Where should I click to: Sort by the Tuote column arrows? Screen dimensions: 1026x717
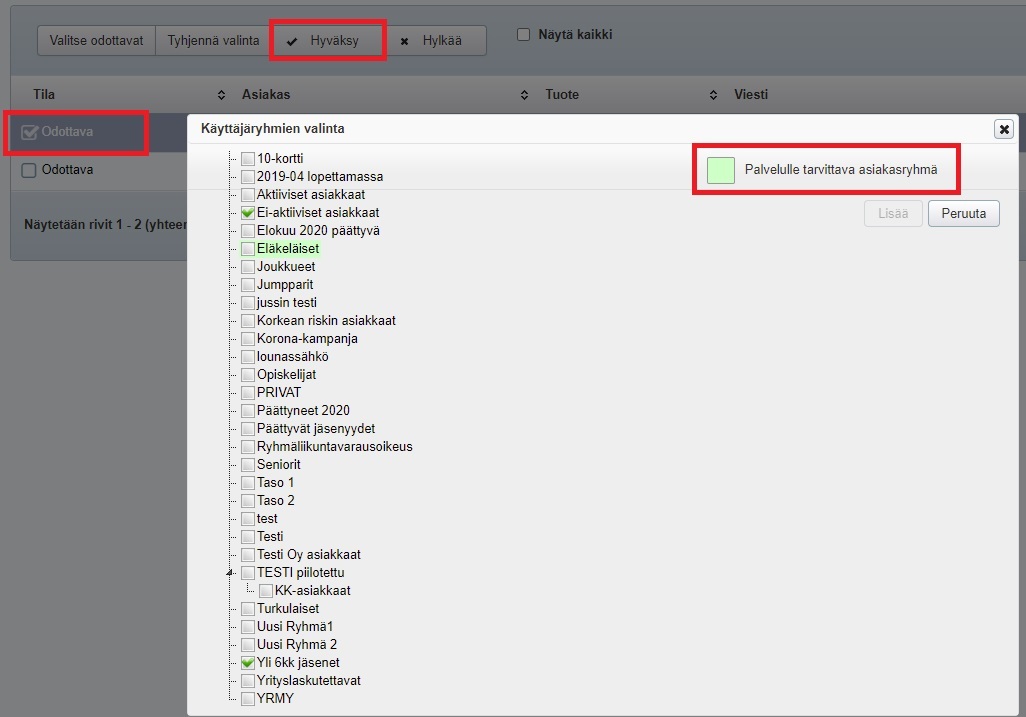(x=713, y=95)
